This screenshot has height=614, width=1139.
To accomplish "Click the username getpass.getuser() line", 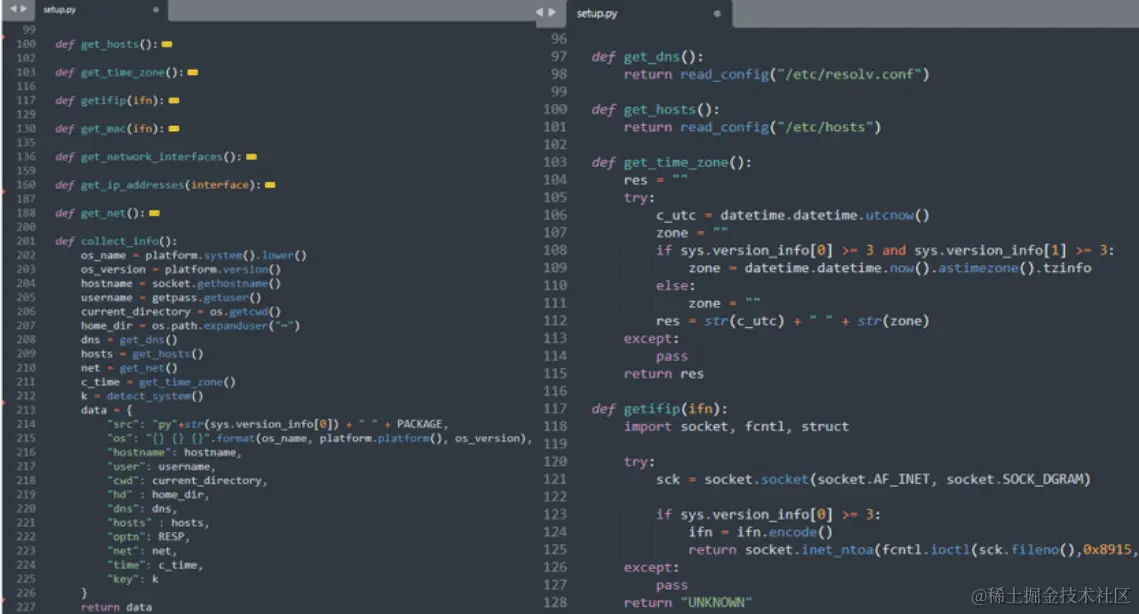I will 171,298.
